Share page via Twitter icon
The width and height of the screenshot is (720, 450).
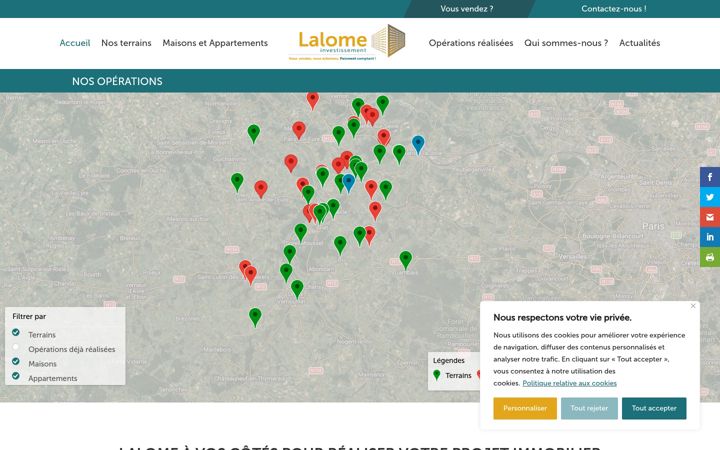click(x=710, y=197)
